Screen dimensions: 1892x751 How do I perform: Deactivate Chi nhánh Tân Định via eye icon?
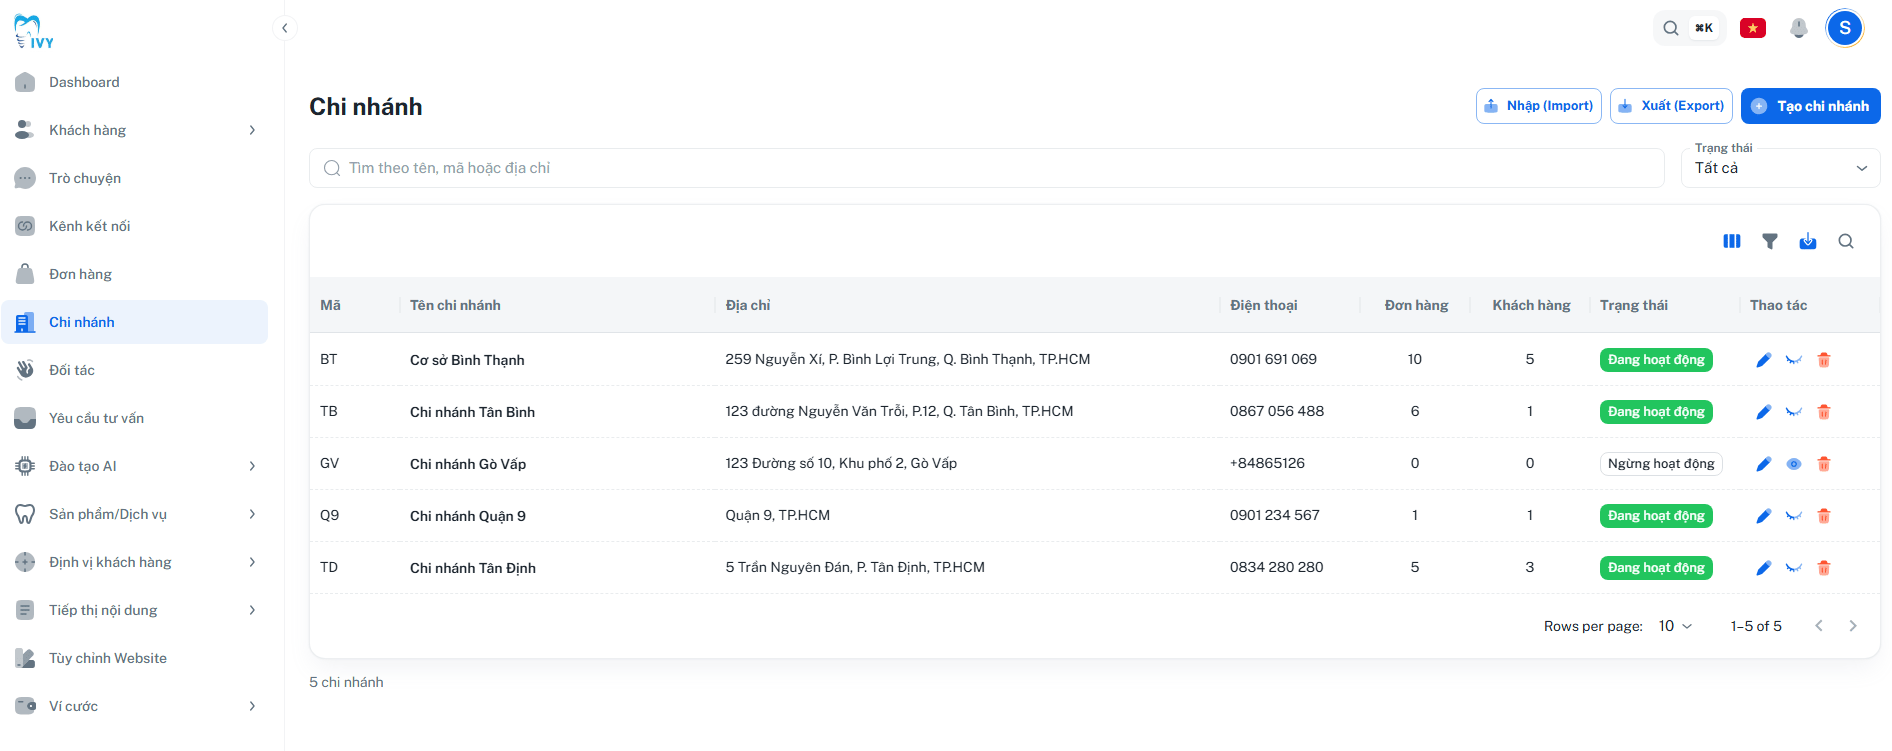click(x=1794, y=568)
